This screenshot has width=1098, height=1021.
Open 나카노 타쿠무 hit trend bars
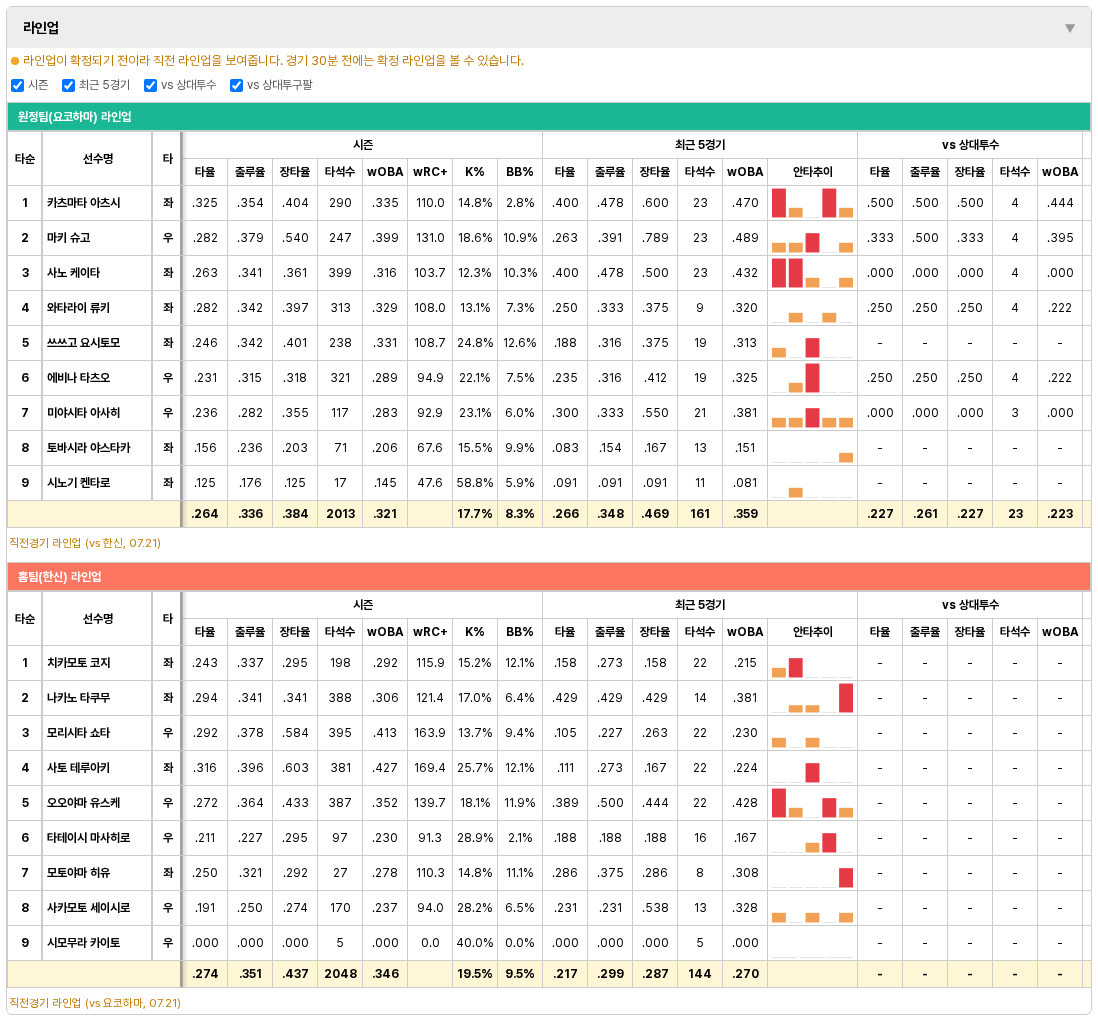(x=812, y=698)
